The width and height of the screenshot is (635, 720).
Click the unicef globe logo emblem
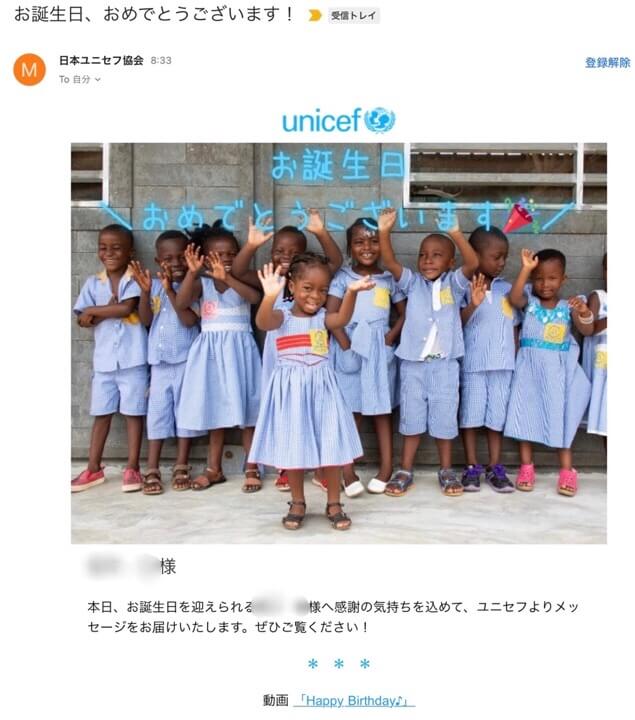click(379, 120)
